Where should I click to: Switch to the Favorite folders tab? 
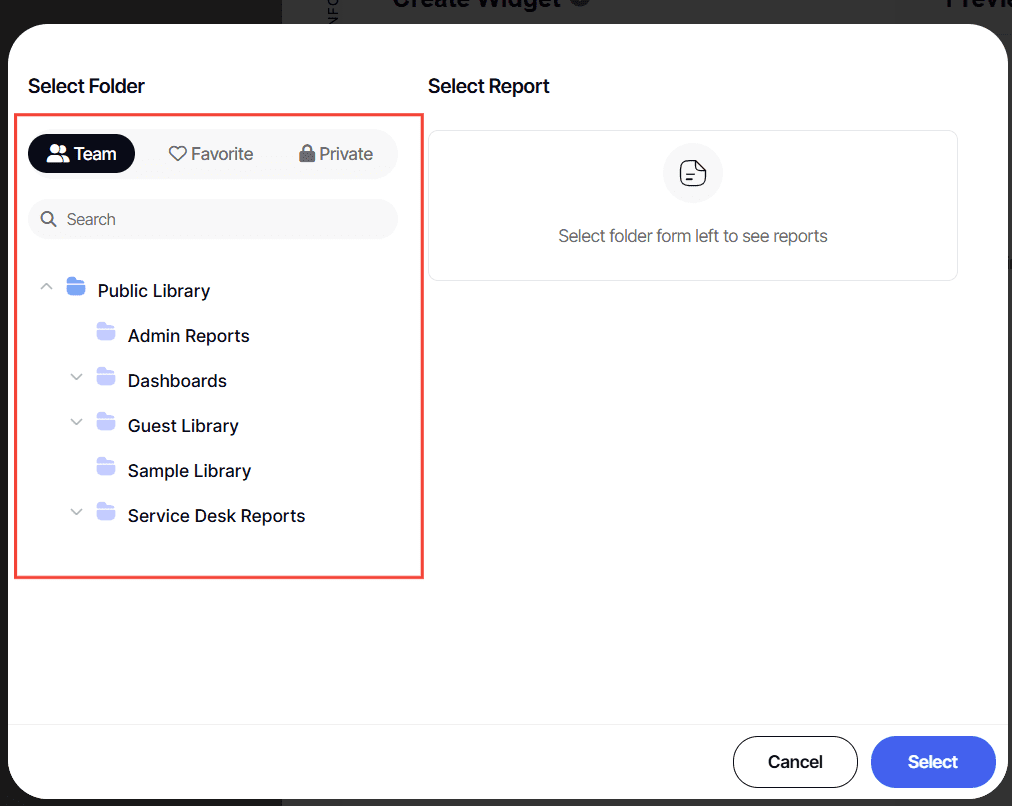point(211,154)
